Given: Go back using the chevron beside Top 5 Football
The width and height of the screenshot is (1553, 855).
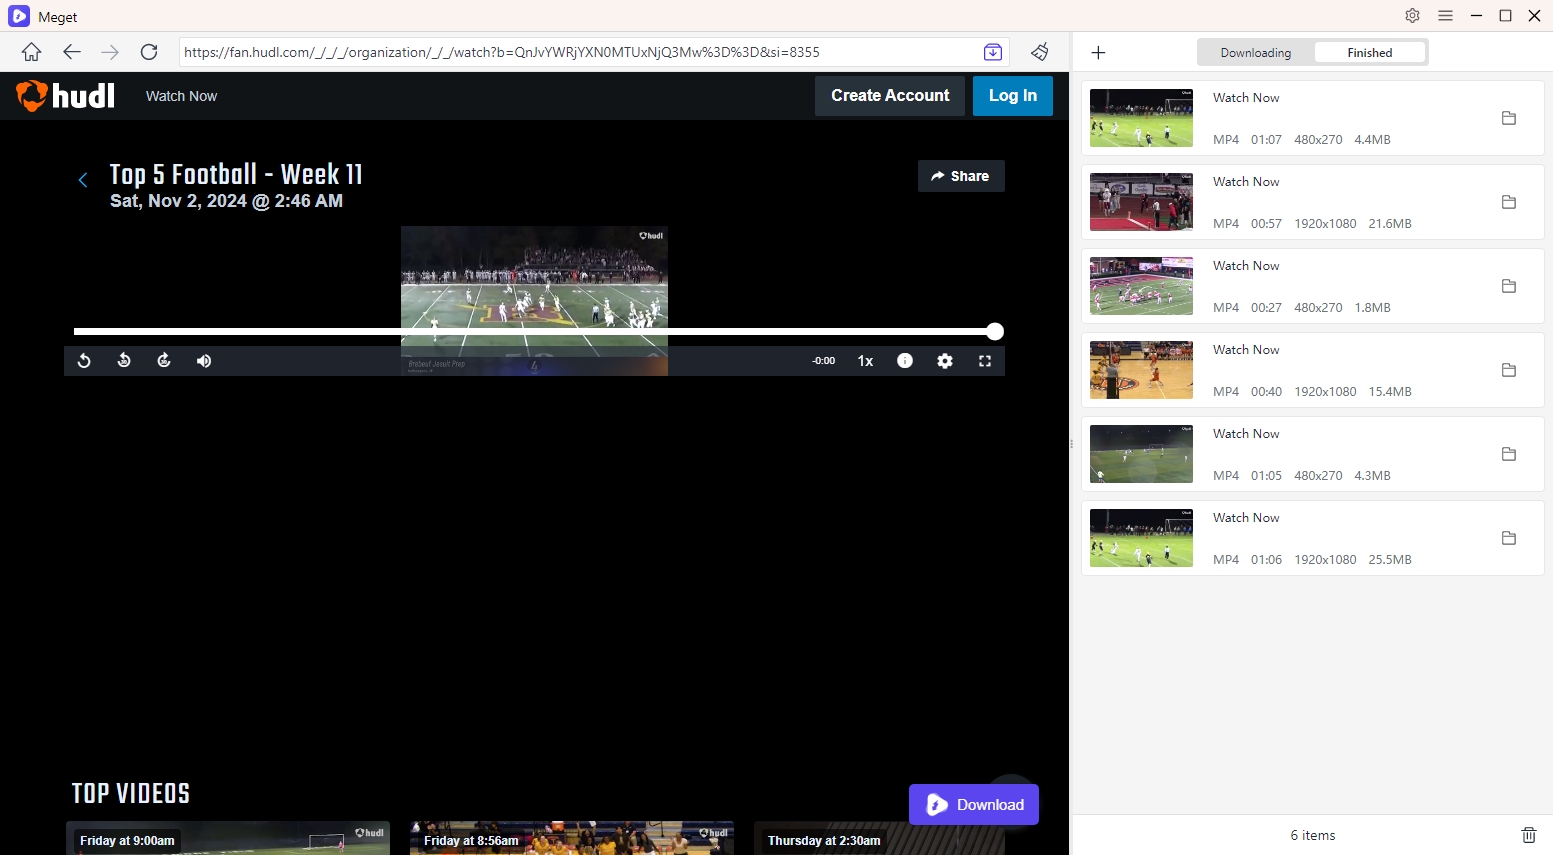Looking at the screenshot, I should click(83, 180).
